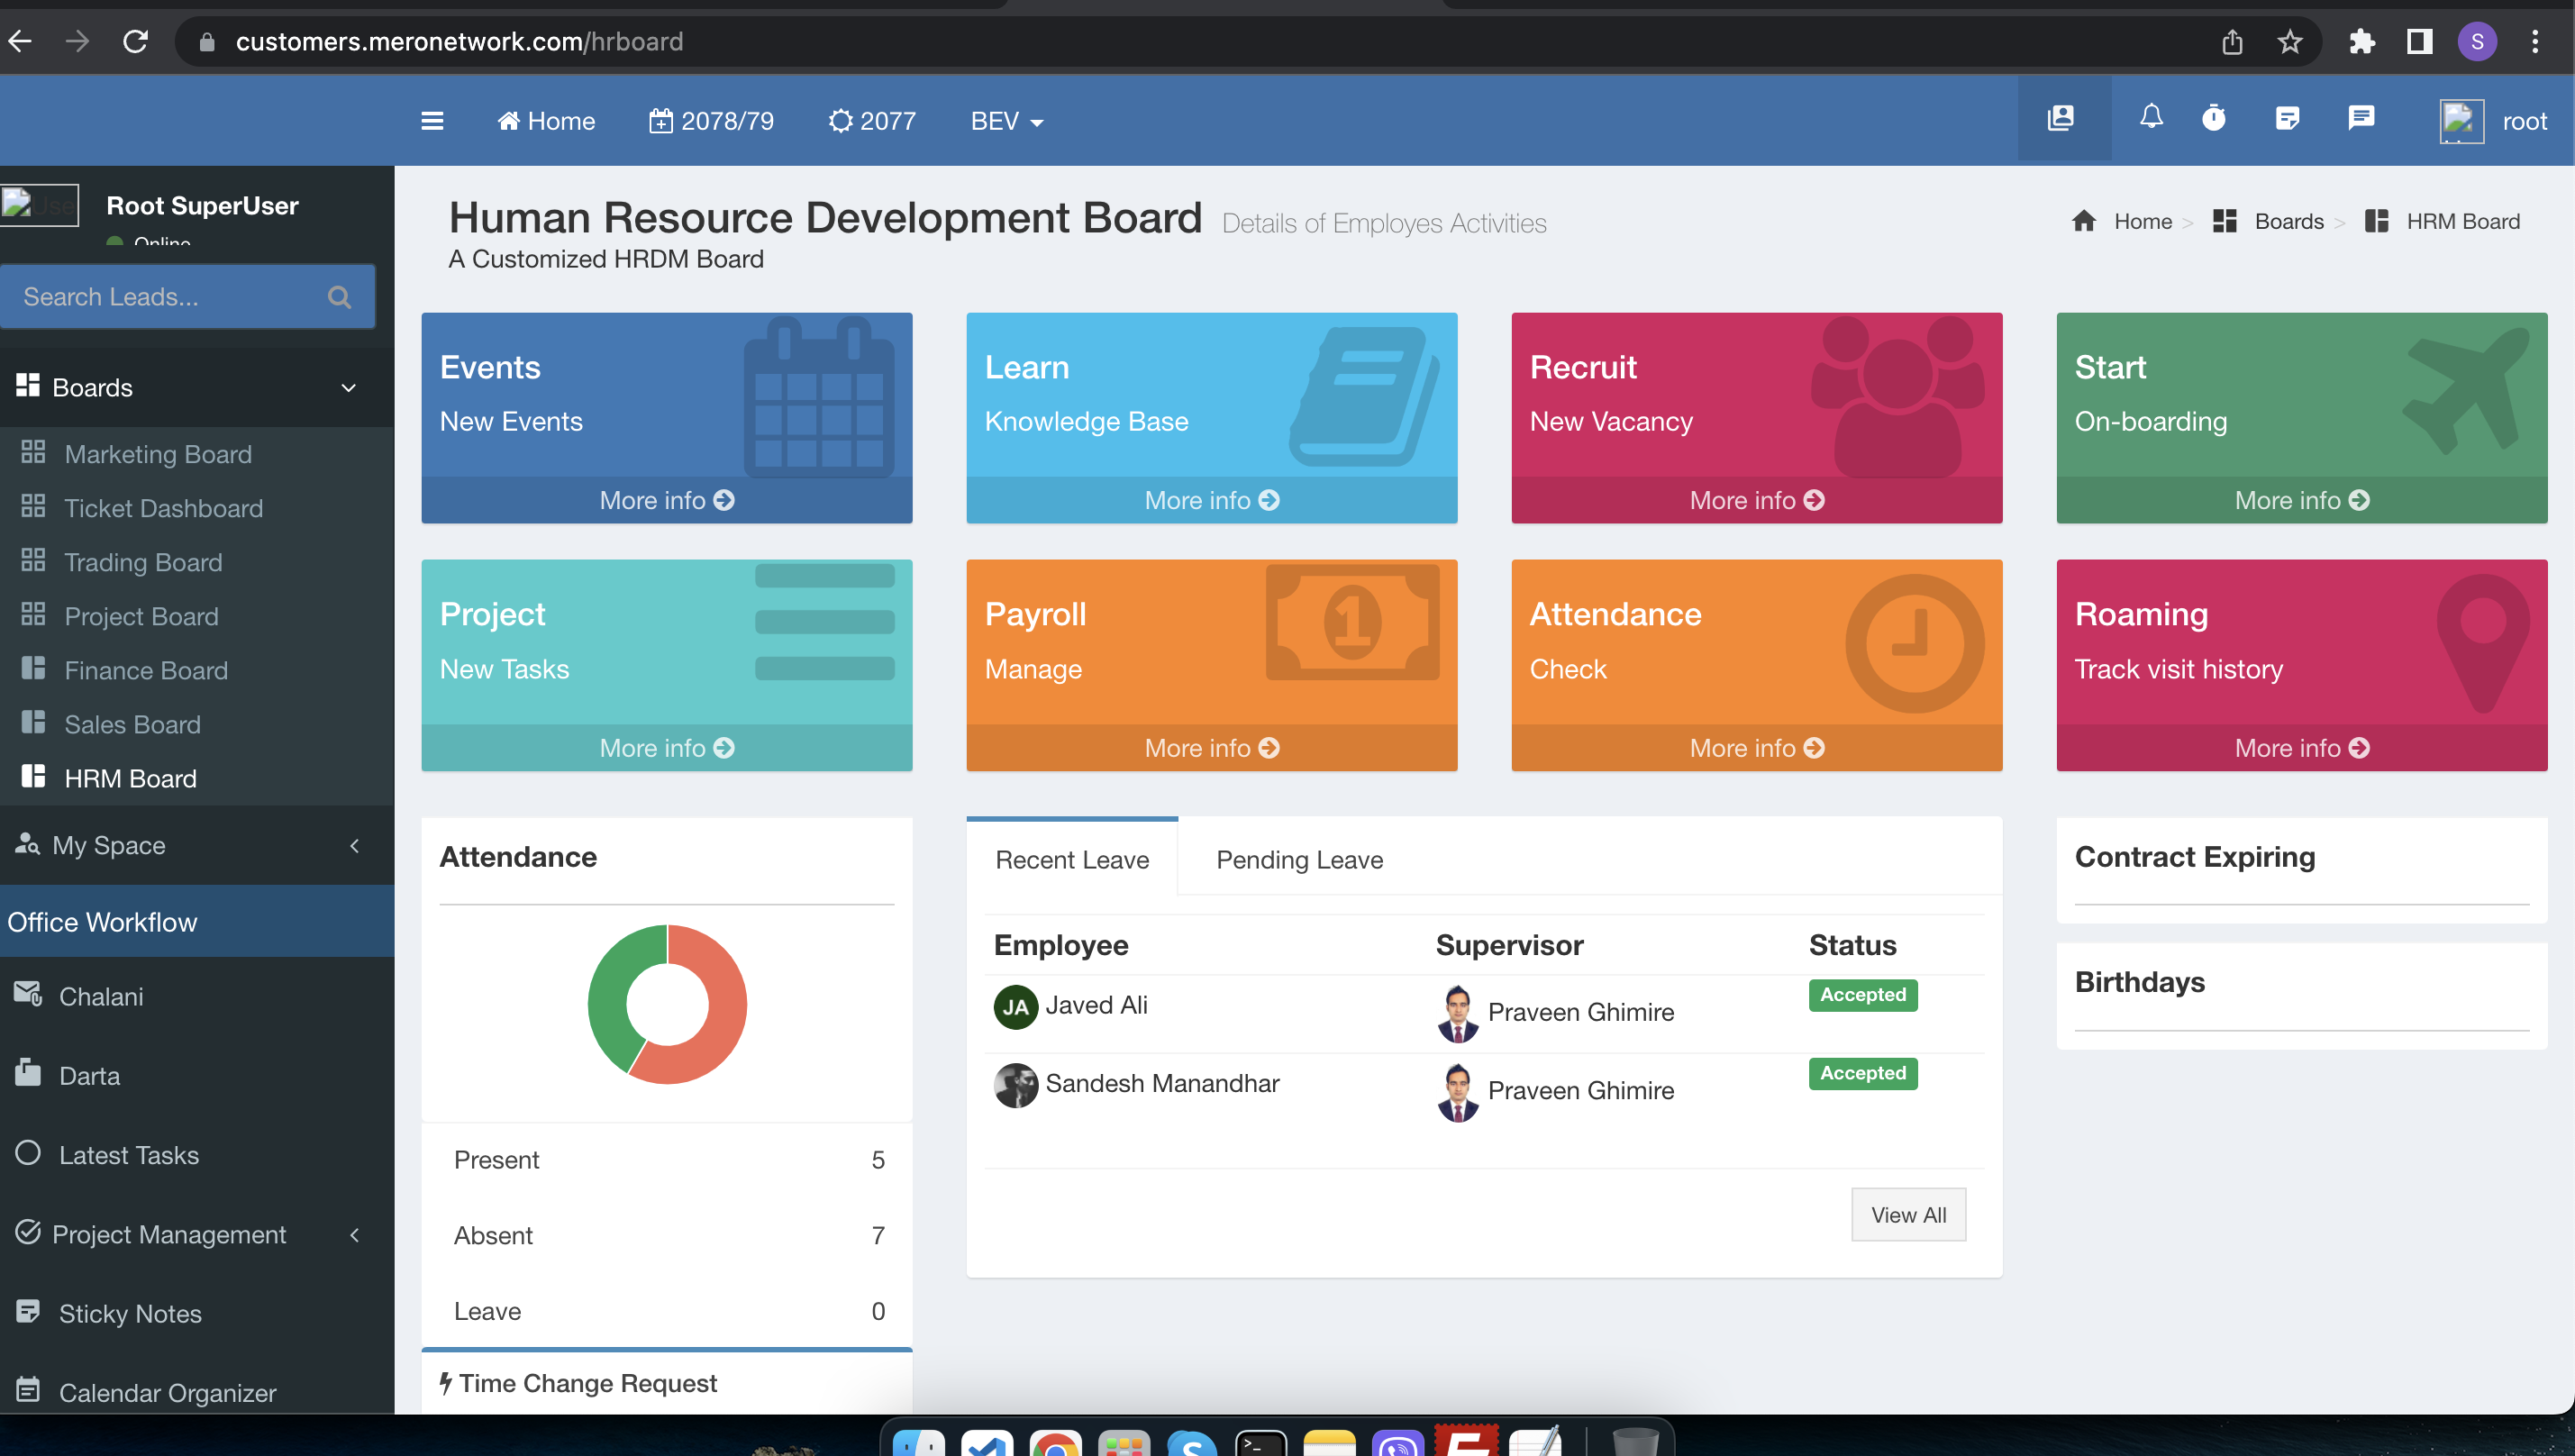Click the search magnifier icon
This screenshot has width=2575, height=1456.
[339, 297]
